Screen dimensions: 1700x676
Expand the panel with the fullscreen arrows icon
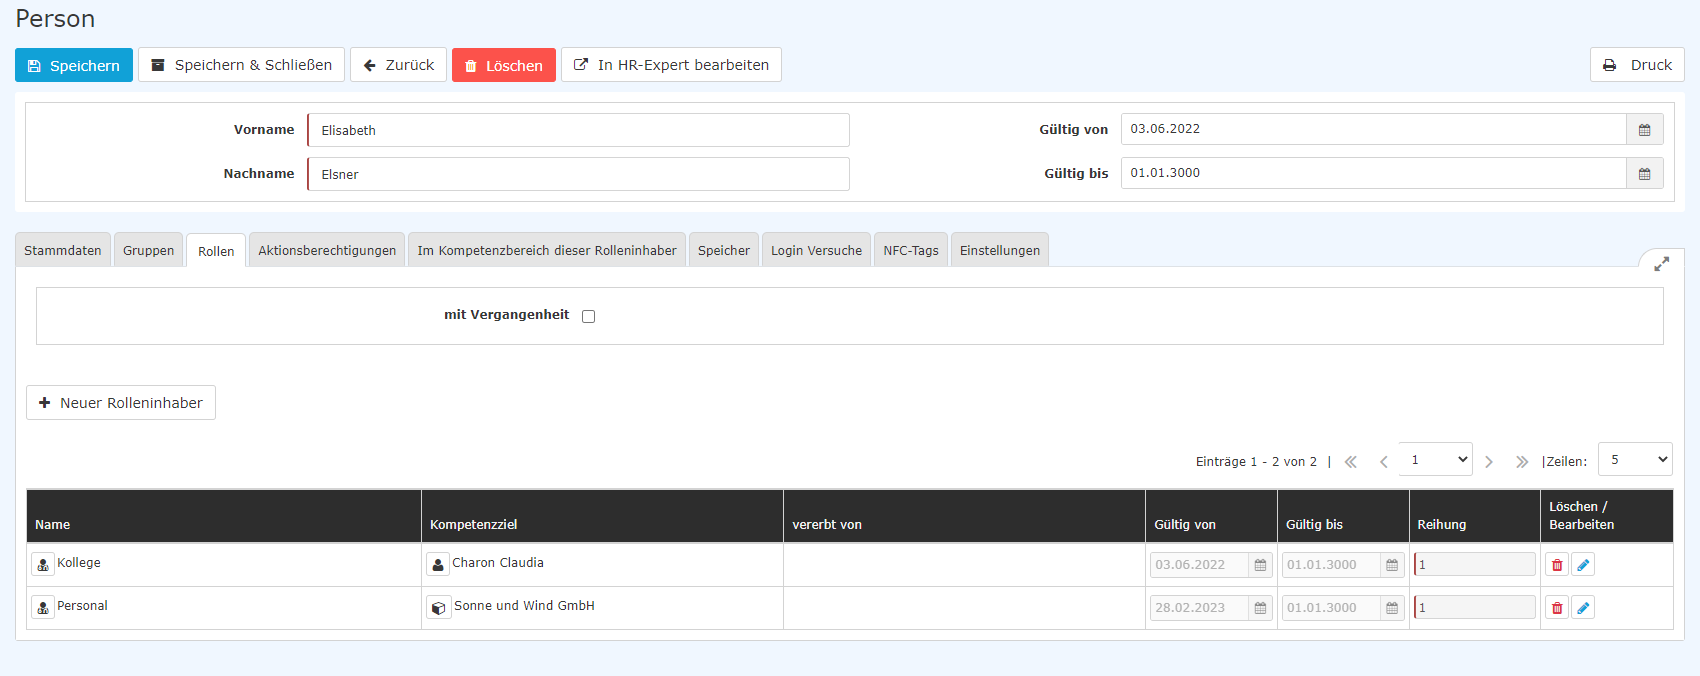coord(1661,264)
